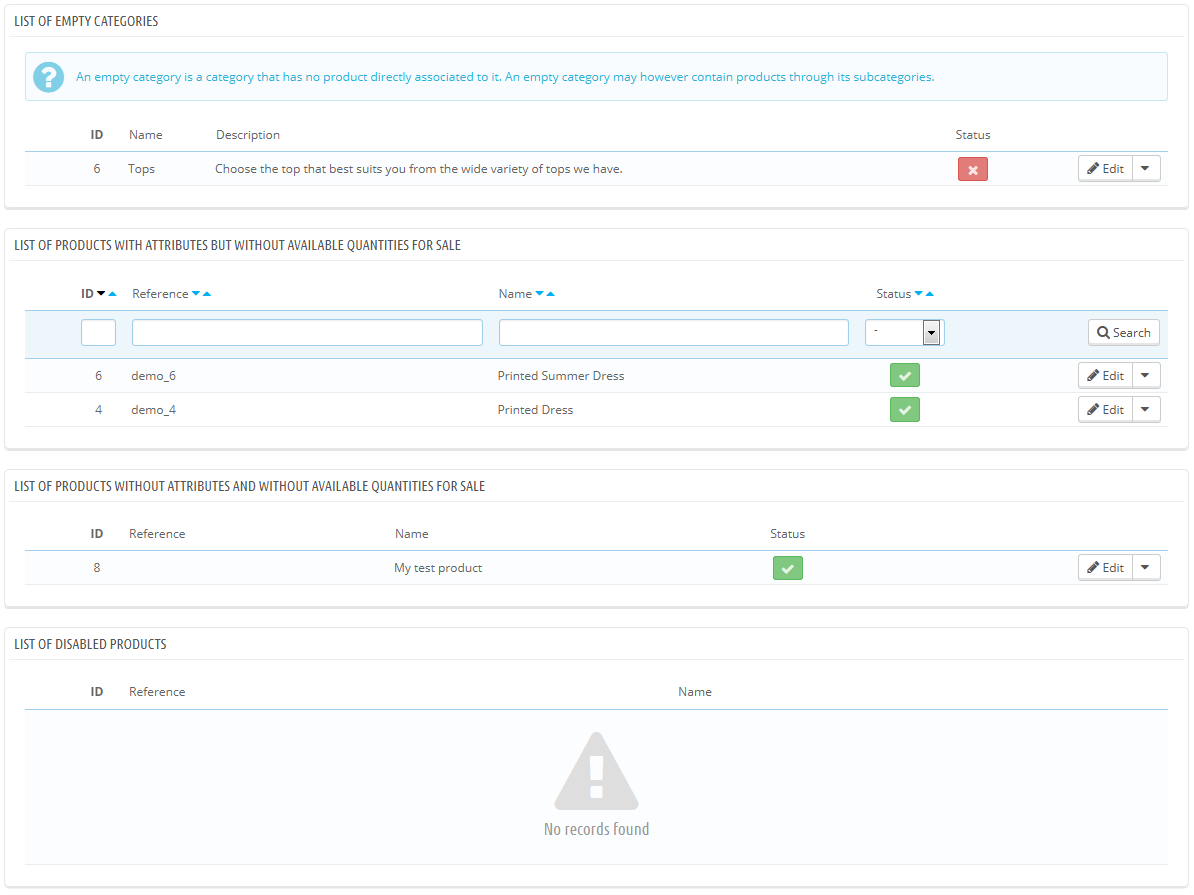Click the magnifier icon on the Search button
Viewport: 1194px width, 895px height.
[1105, 332]
